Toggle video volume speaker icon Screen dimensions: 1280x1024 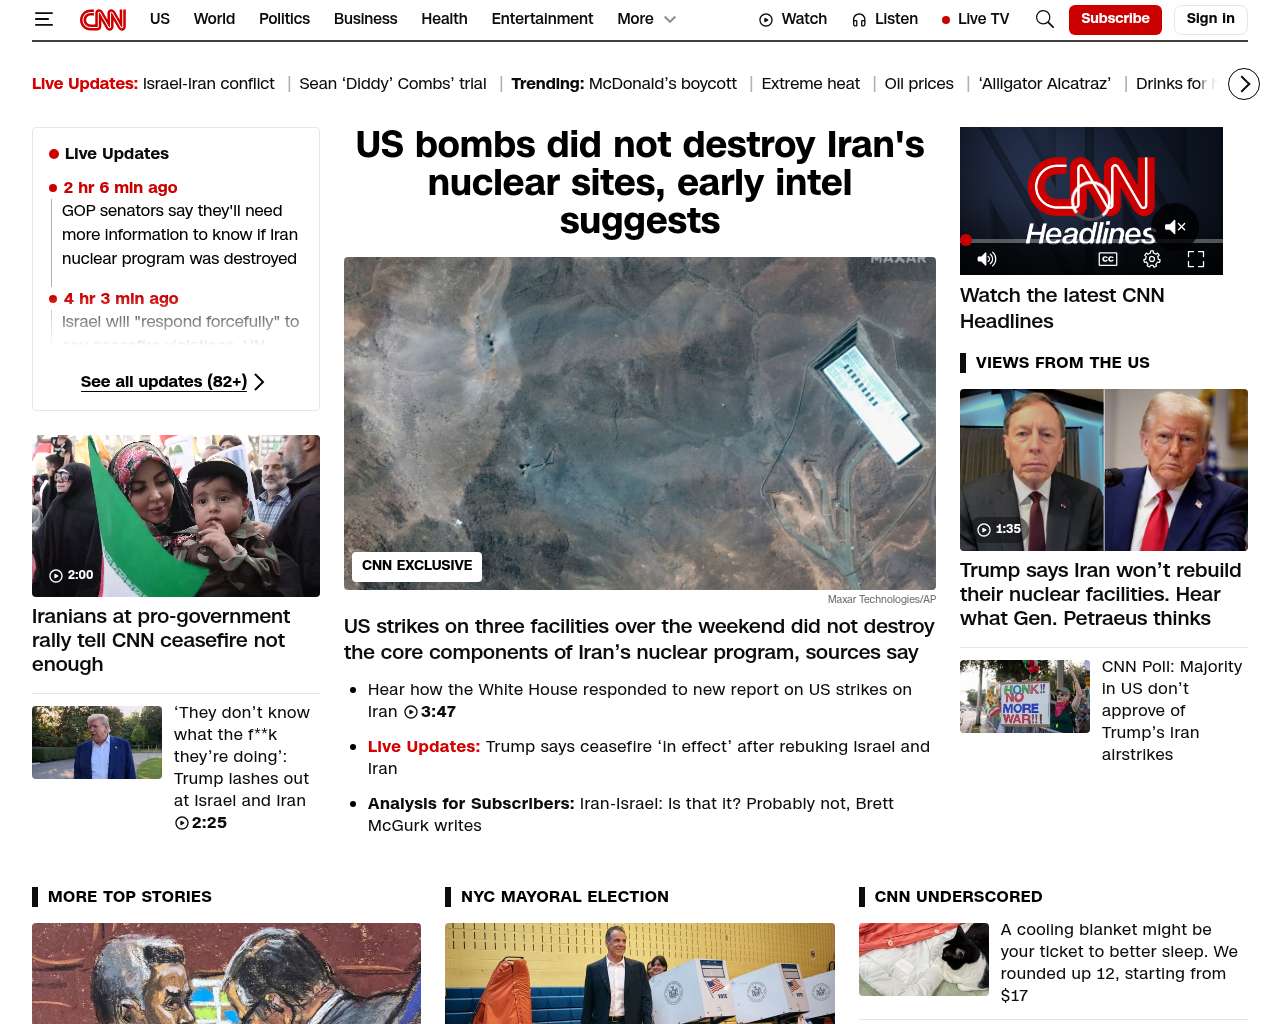[987, 259]
